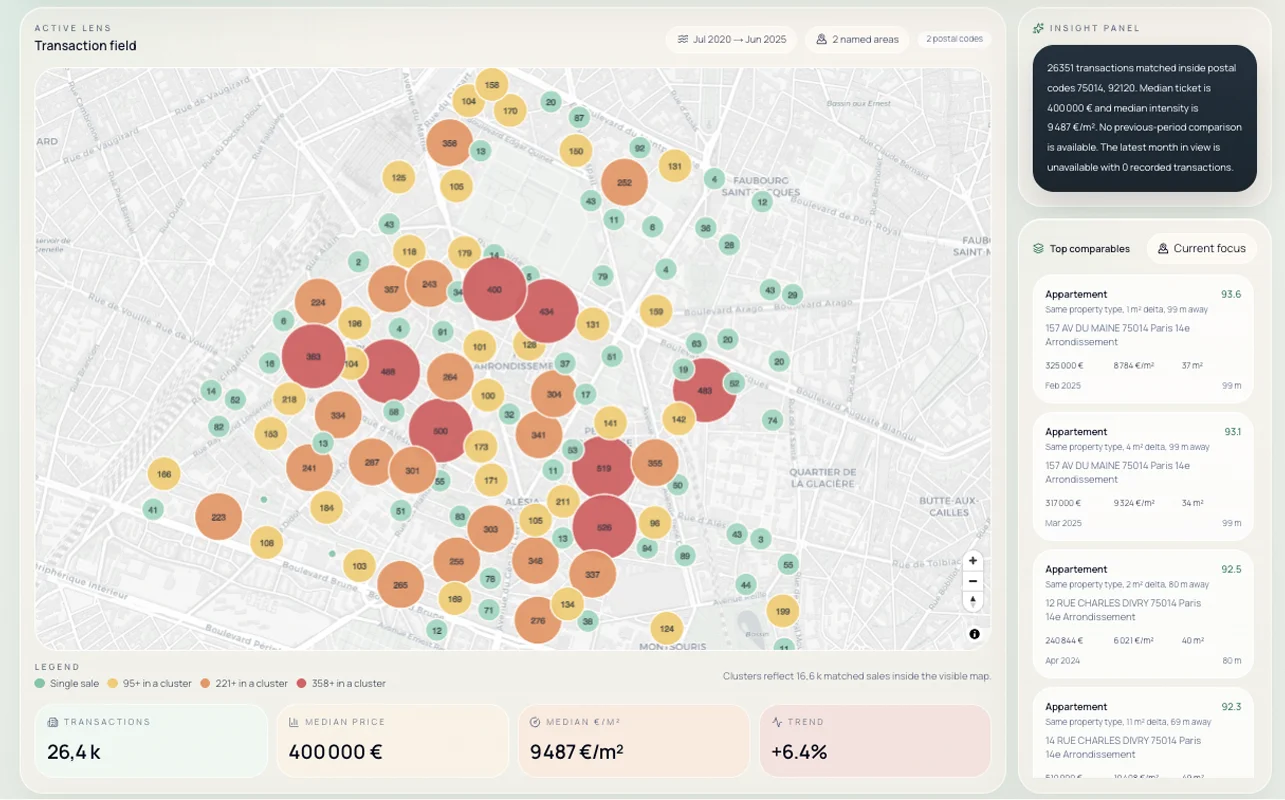This screenshot has height=800, width=1285.
Task: Switch to the Current focus tab
Action: click(1201, 248)
